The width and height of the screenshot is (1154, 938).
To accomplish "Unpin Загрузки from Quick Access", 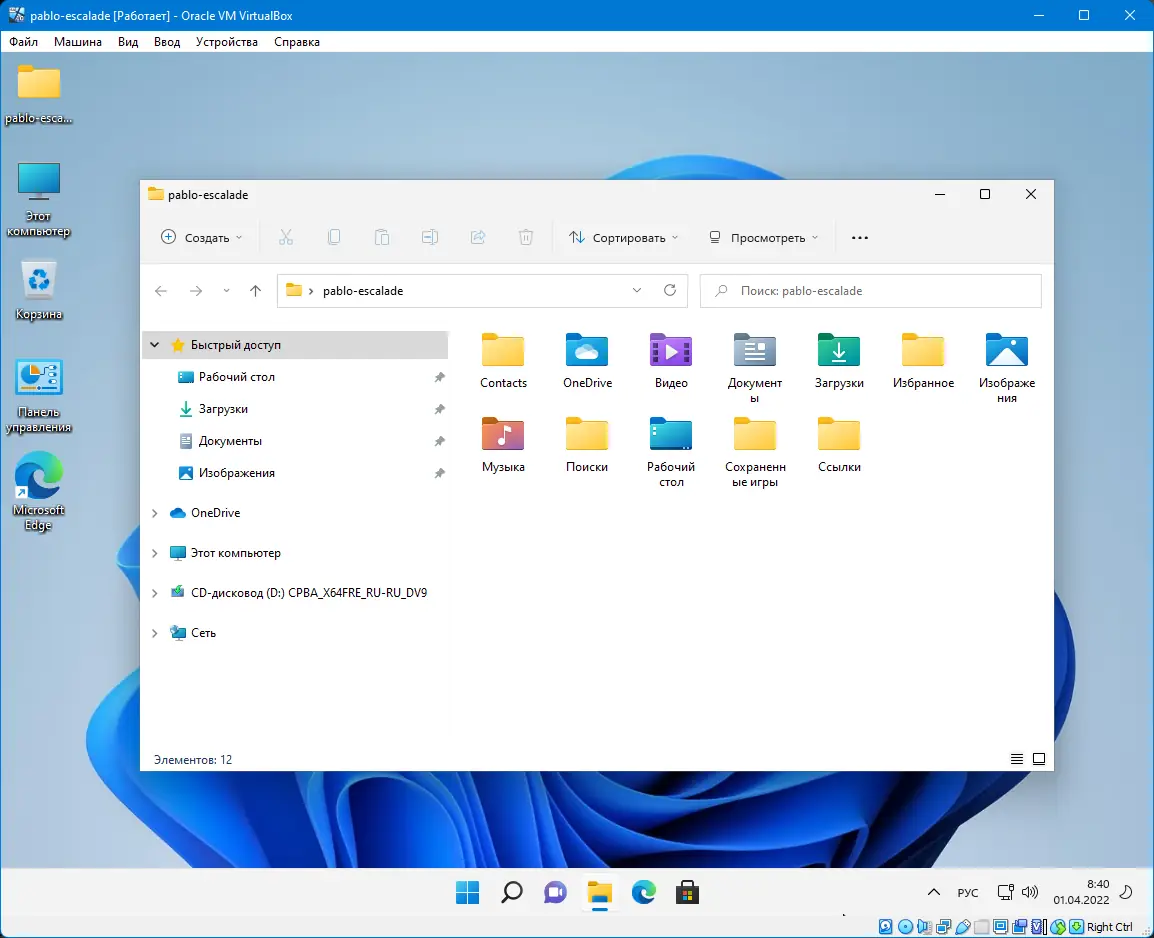I will (x=439, y=409).
